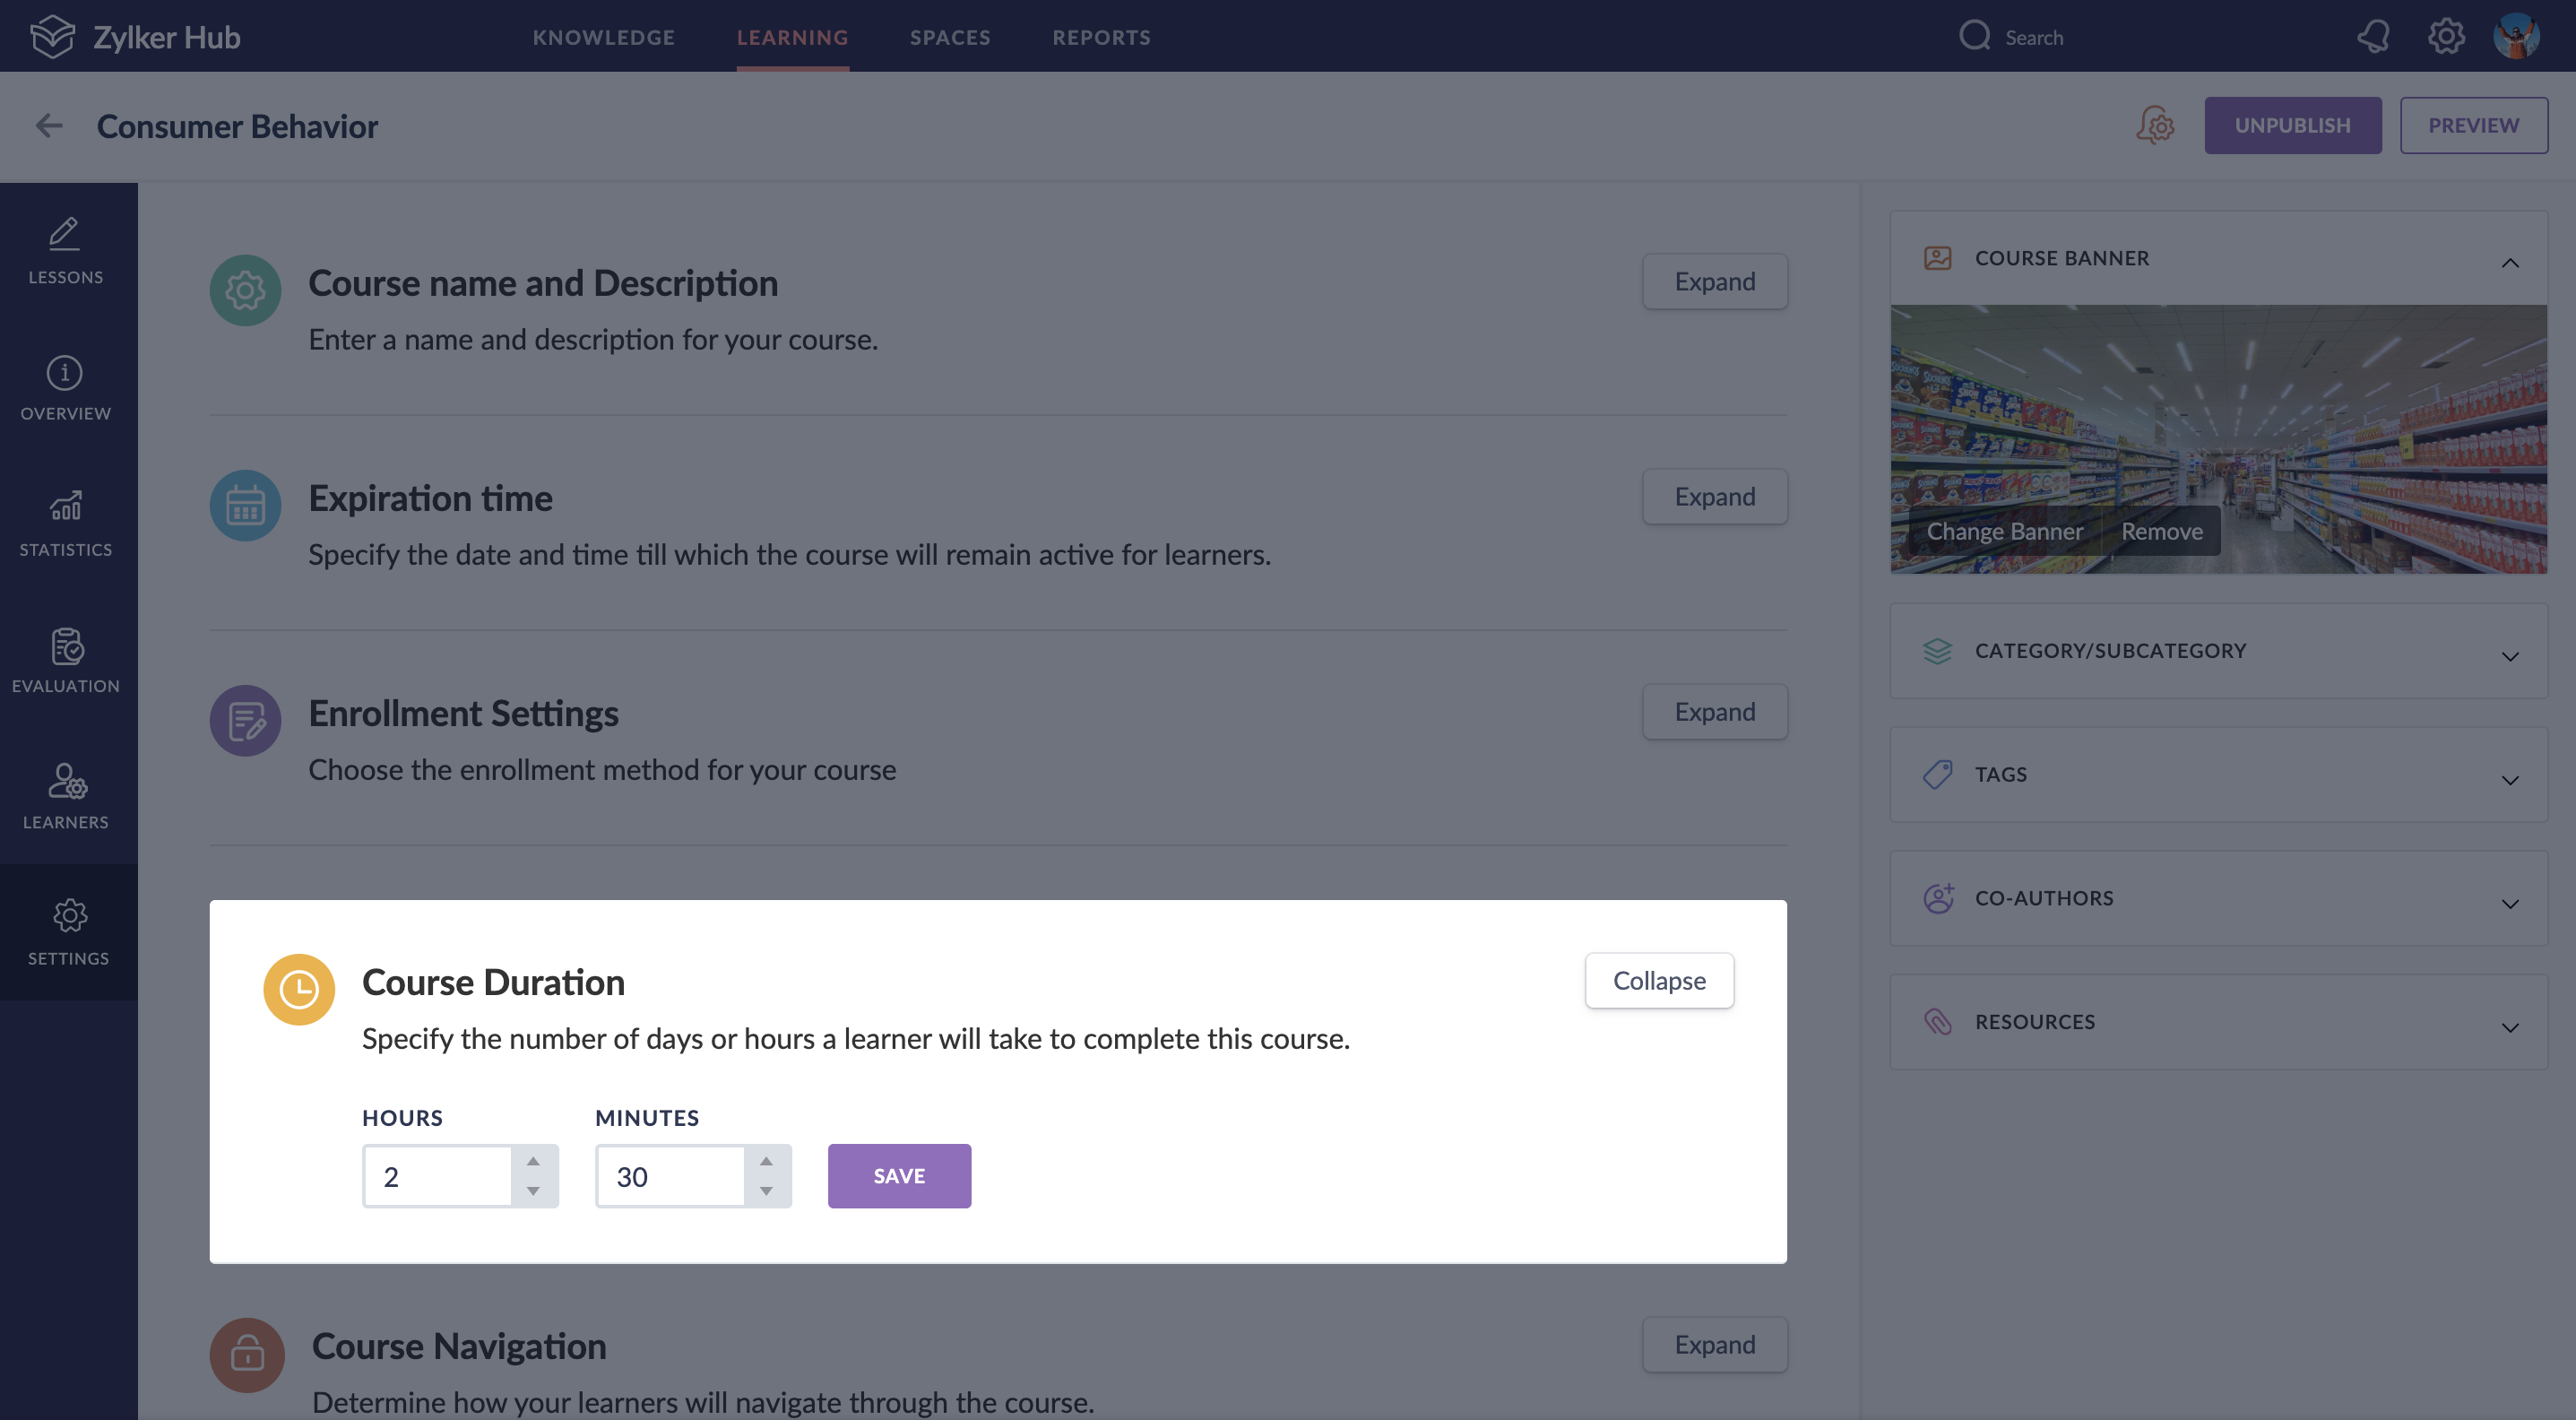This screenshot has width=2576, height=1420.
Task: Switch to the Knowledge tab
Action: click(603, 37)
